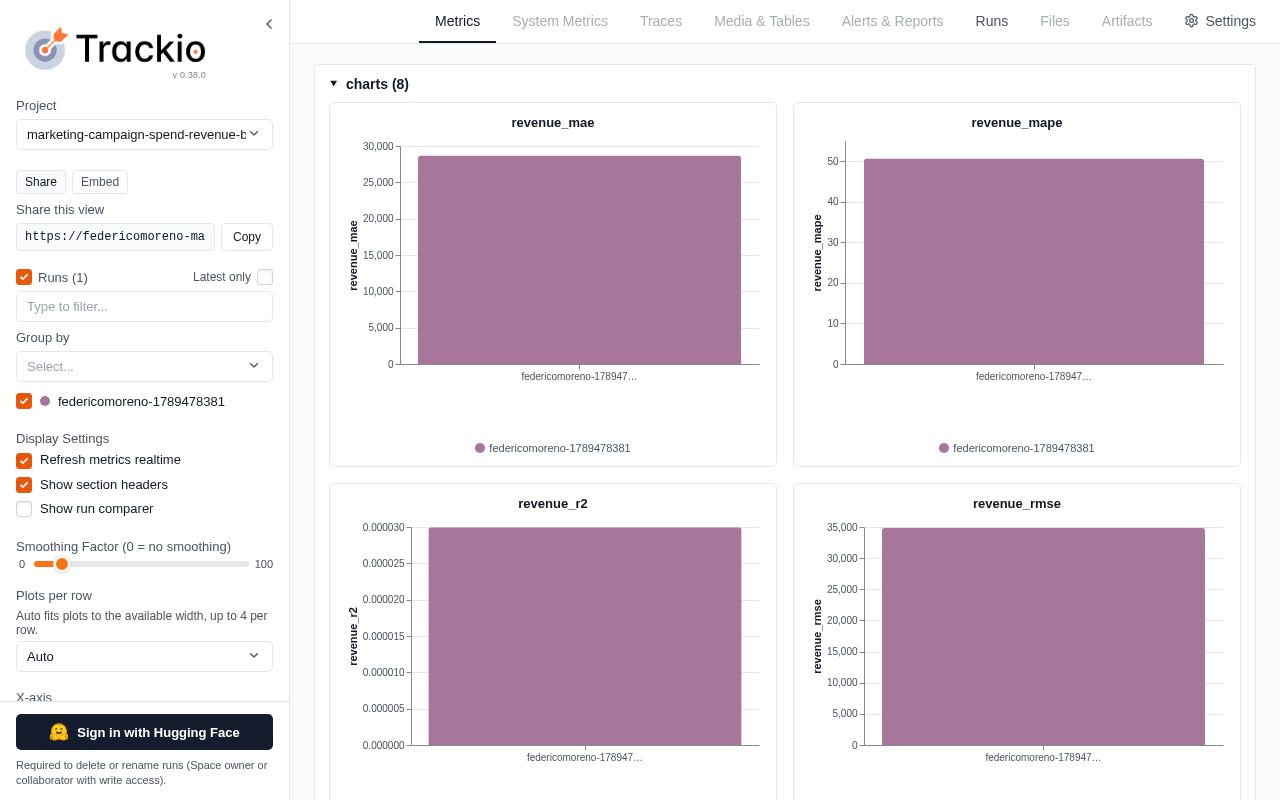Click the share view URL field

pyautogui.click(x=115, y=237)
